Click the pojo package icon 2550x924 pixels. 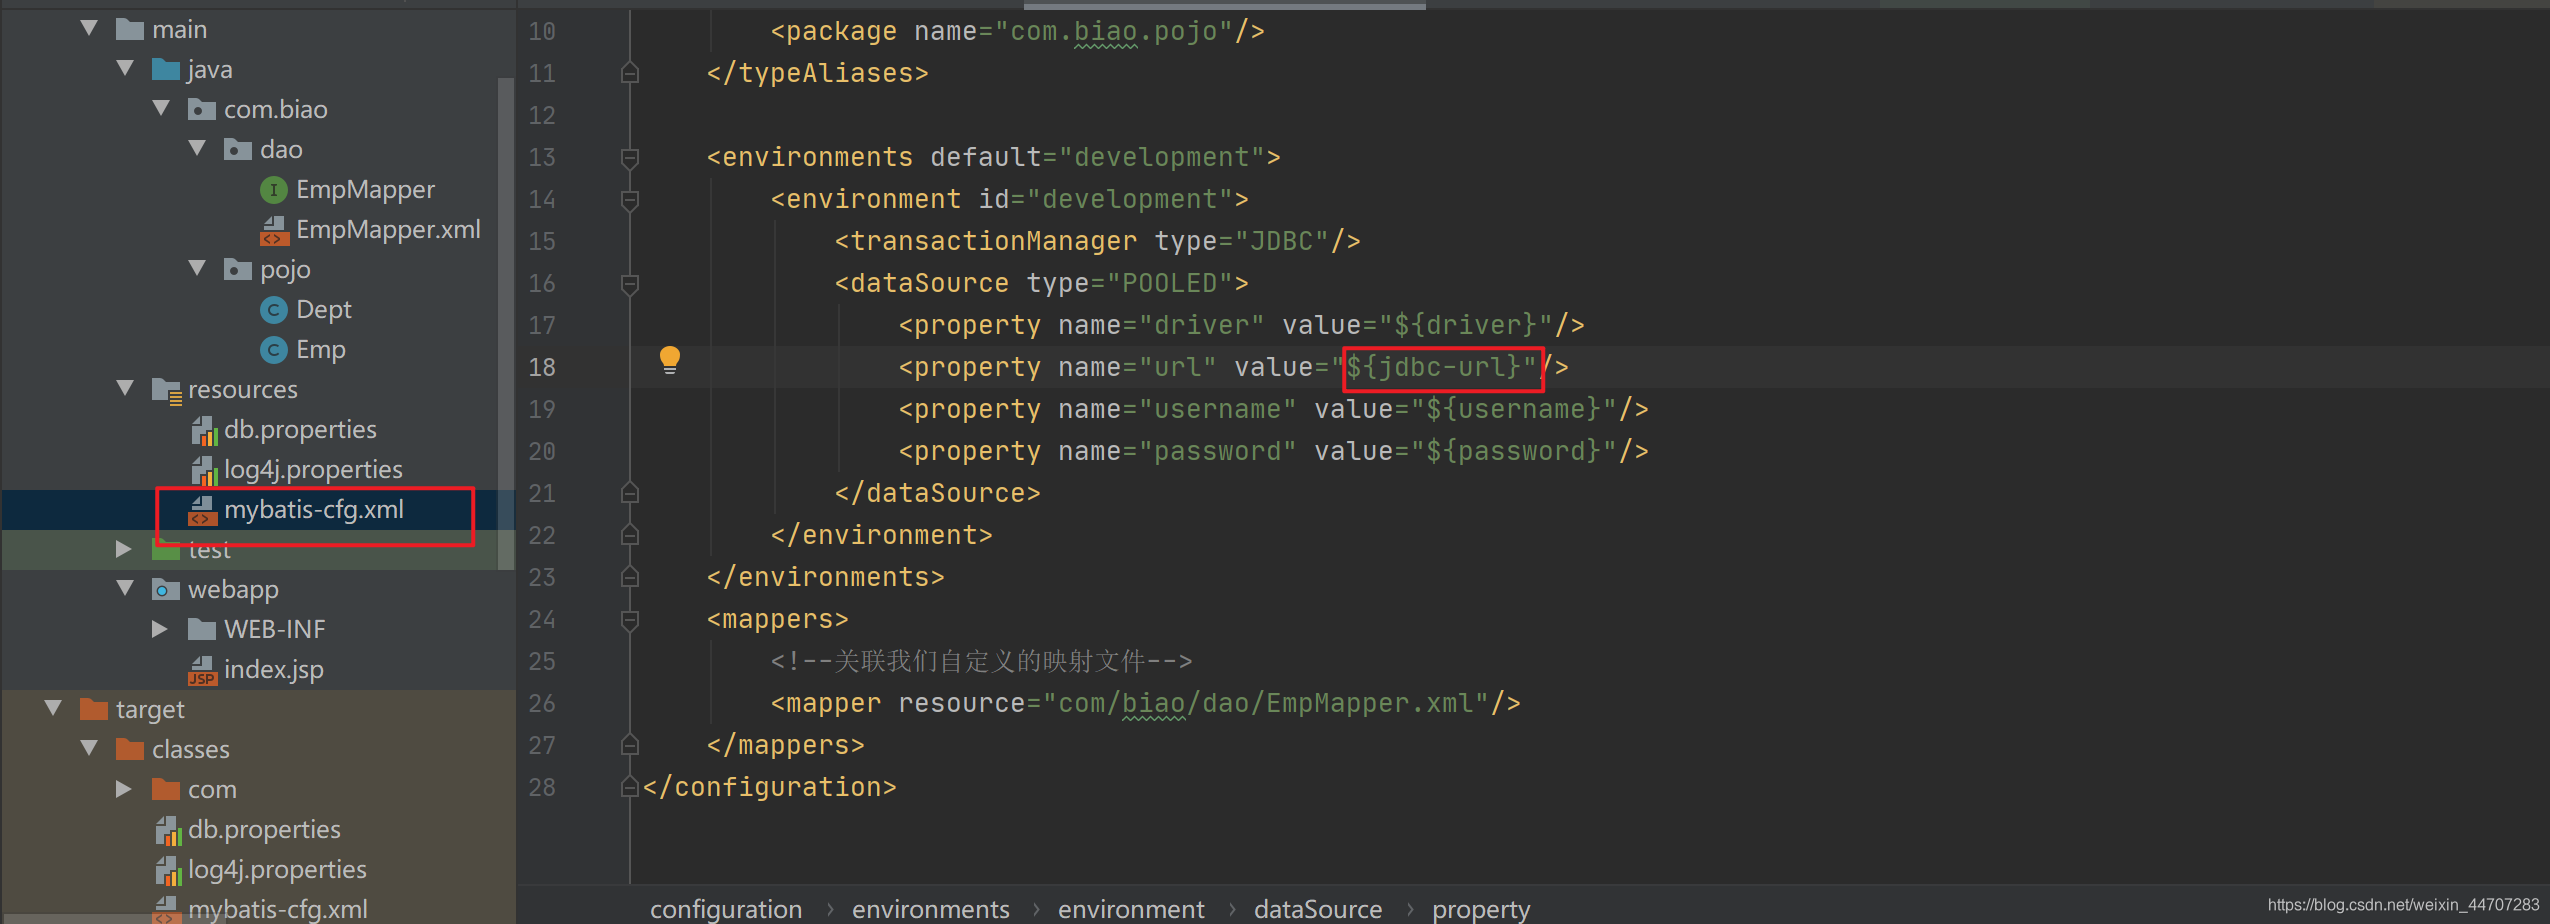point(238,270)
